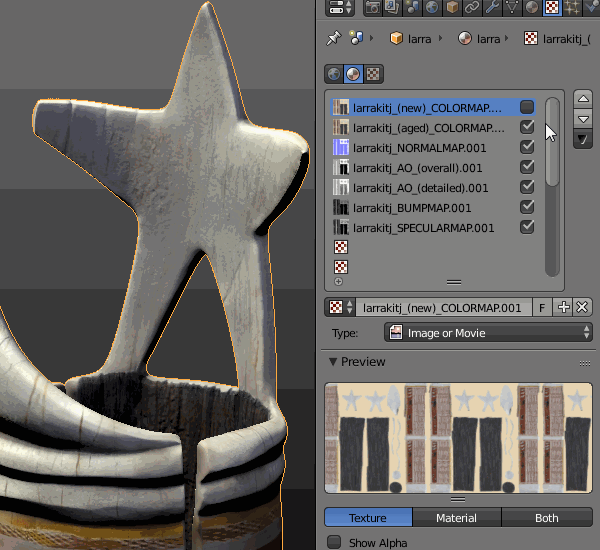Browse textures to link dropdown
Viewport: 600px width, 550px height.
tap(340, 307)
